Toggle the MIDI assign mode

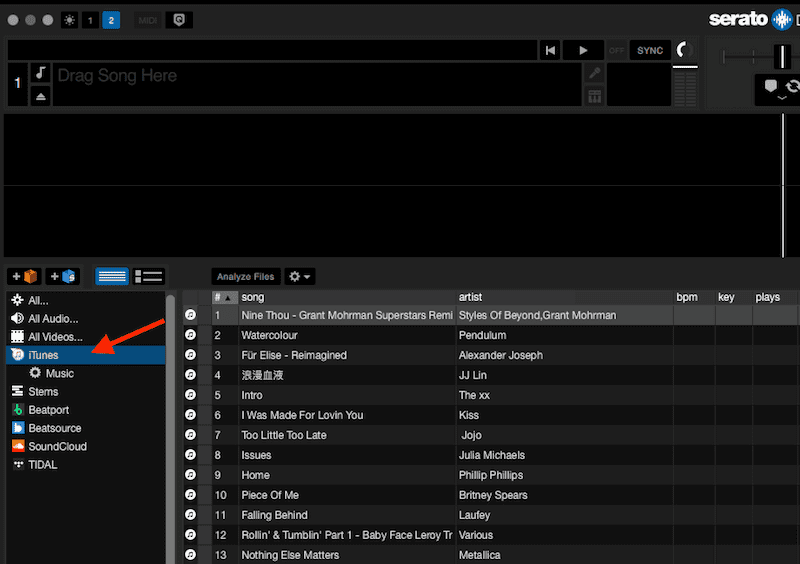[147, 20]
